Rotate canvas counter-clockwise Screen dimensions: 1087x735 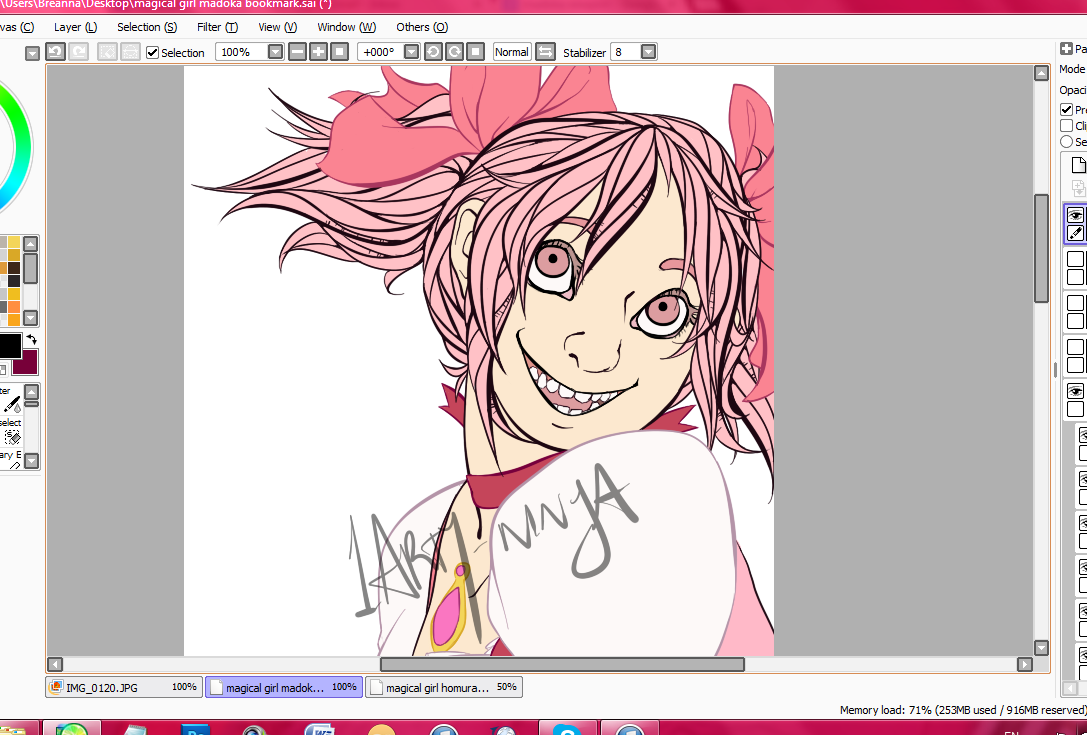click(x=433, y=52)
